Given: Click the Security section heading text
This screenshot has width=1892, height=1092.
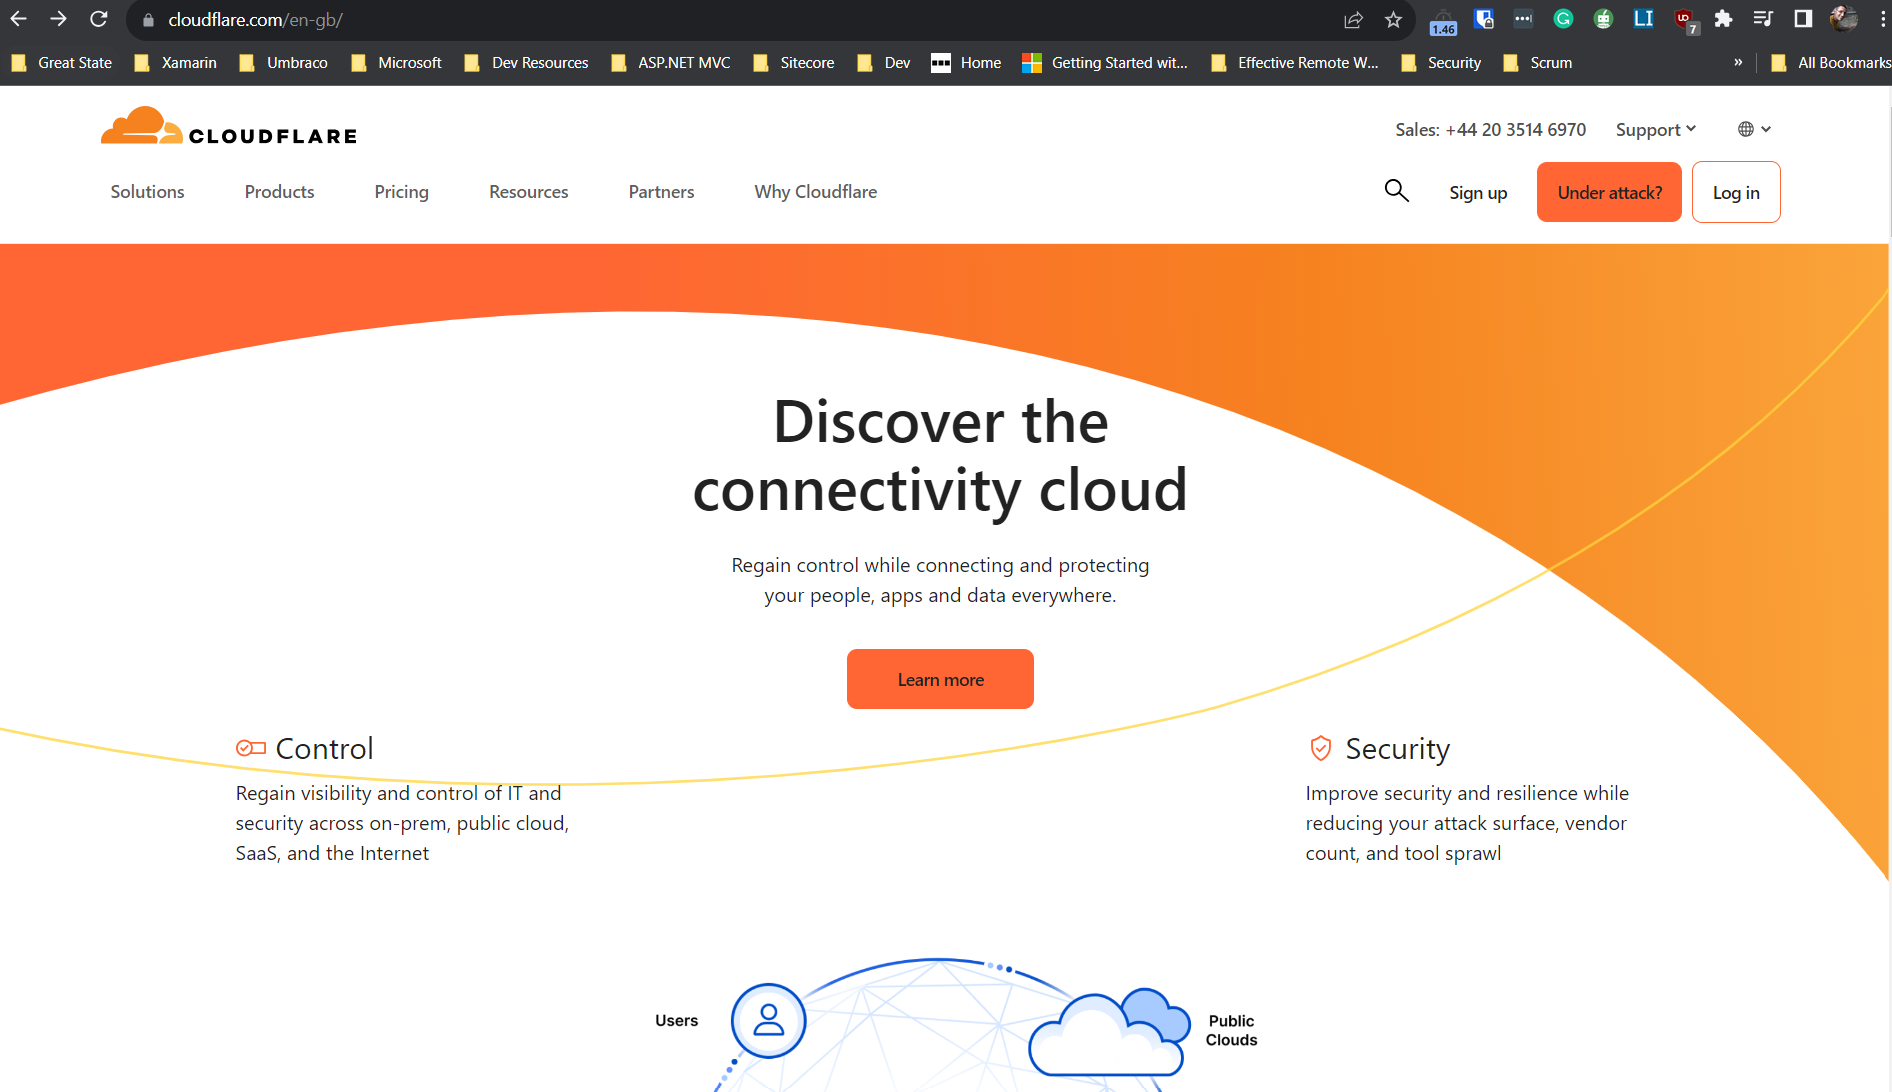Looking at the screenshot, I should click(x=1397, y=748).
